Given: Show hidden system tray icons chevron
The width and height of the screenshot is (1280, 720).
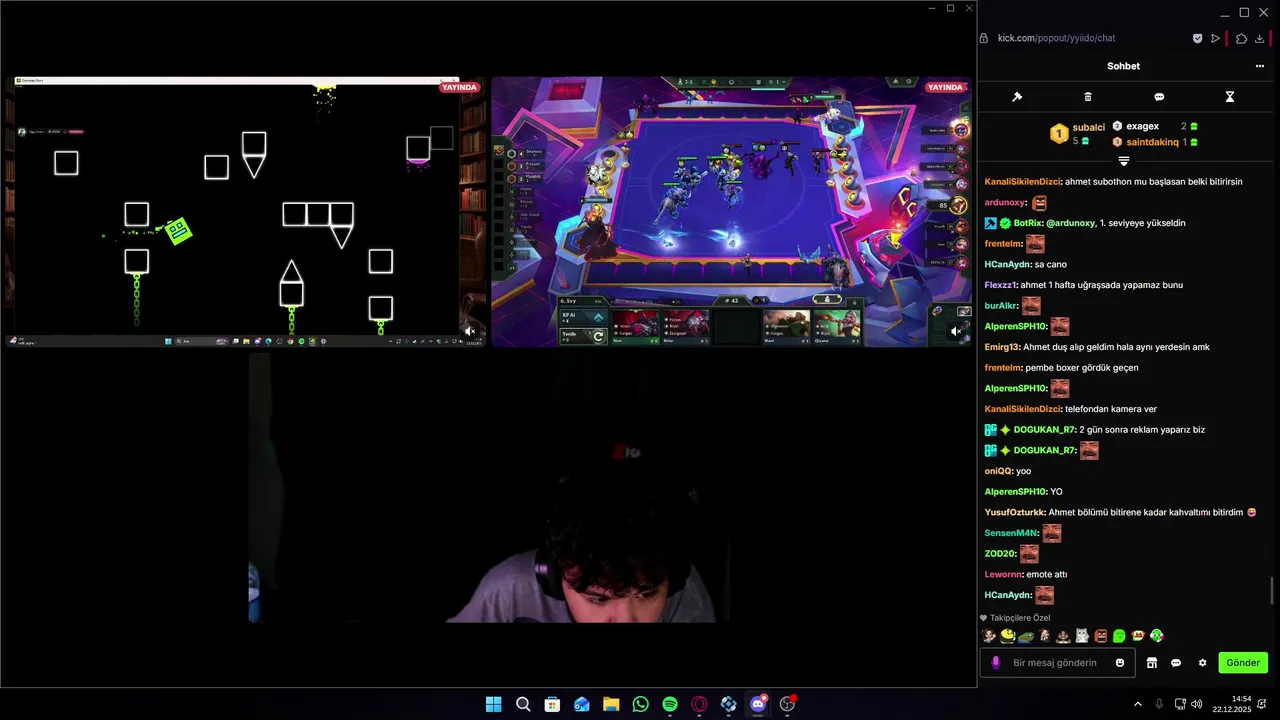Looking at the screenshot, I should pos(1137,704).
